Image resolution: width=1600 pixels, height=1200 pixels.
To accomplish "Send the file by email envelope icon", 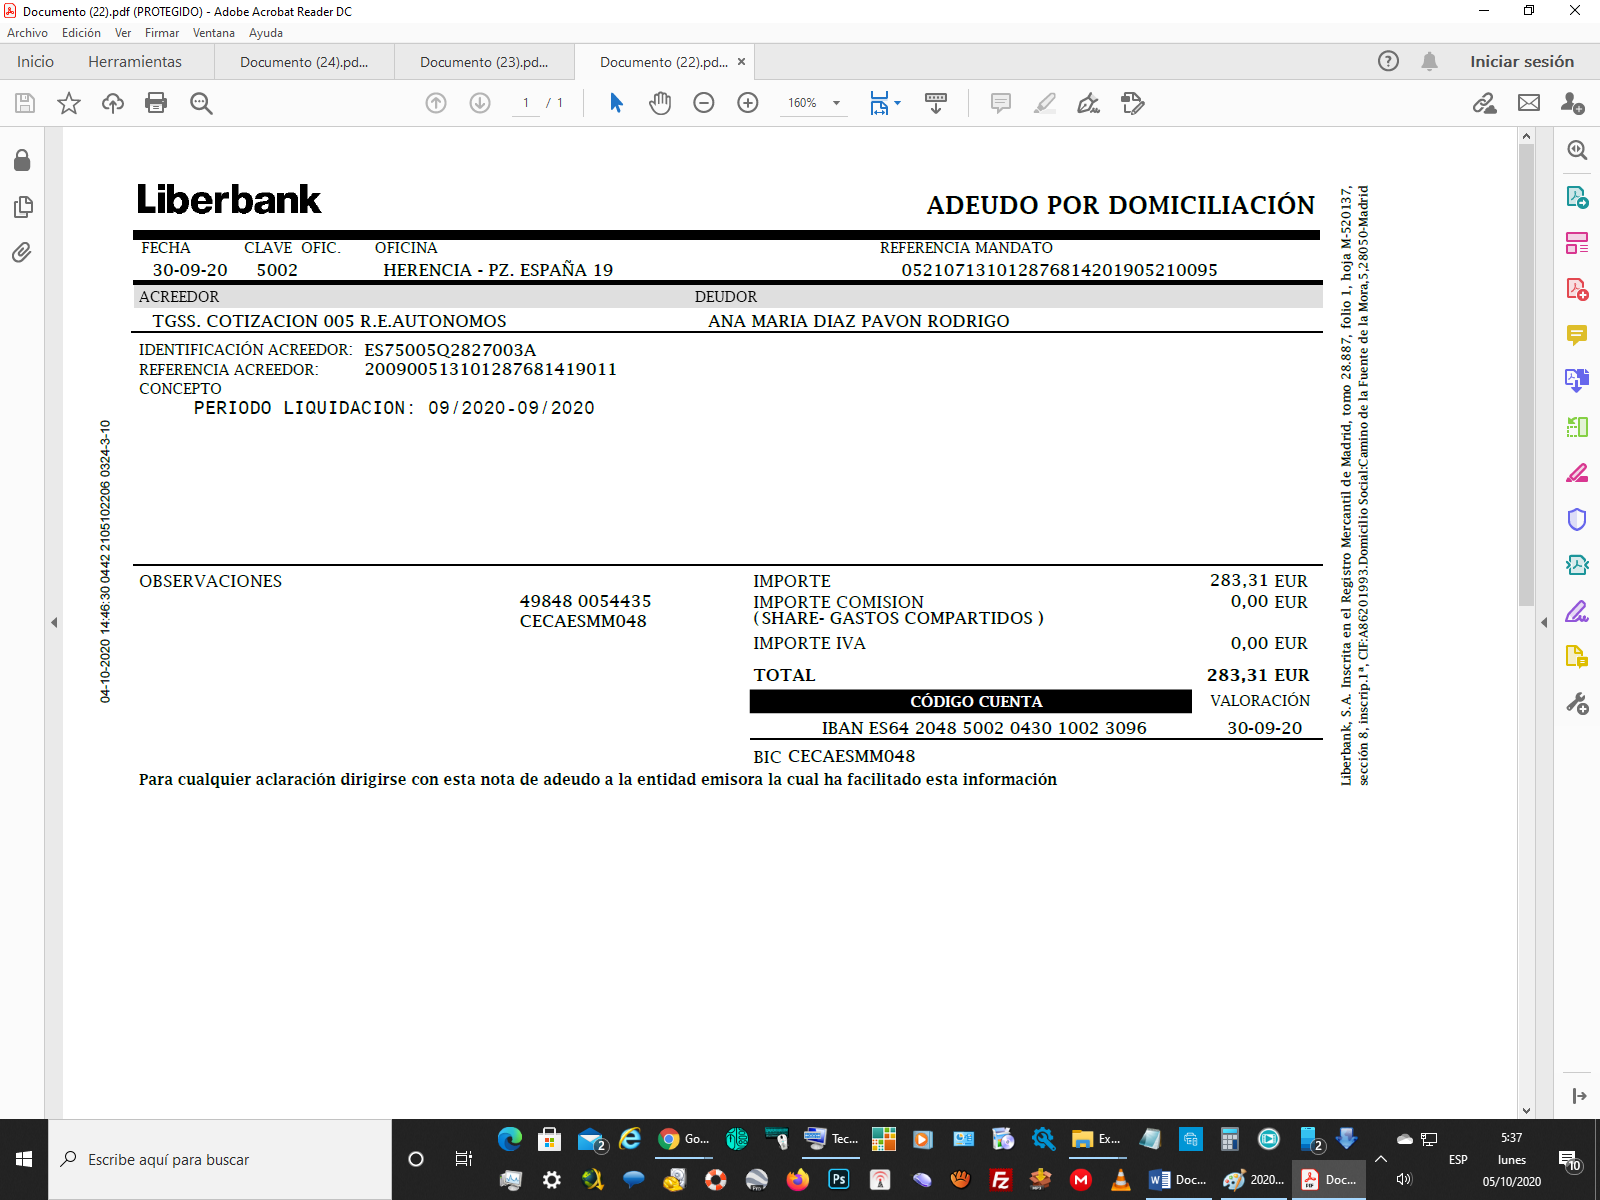I will point(1529,103).
